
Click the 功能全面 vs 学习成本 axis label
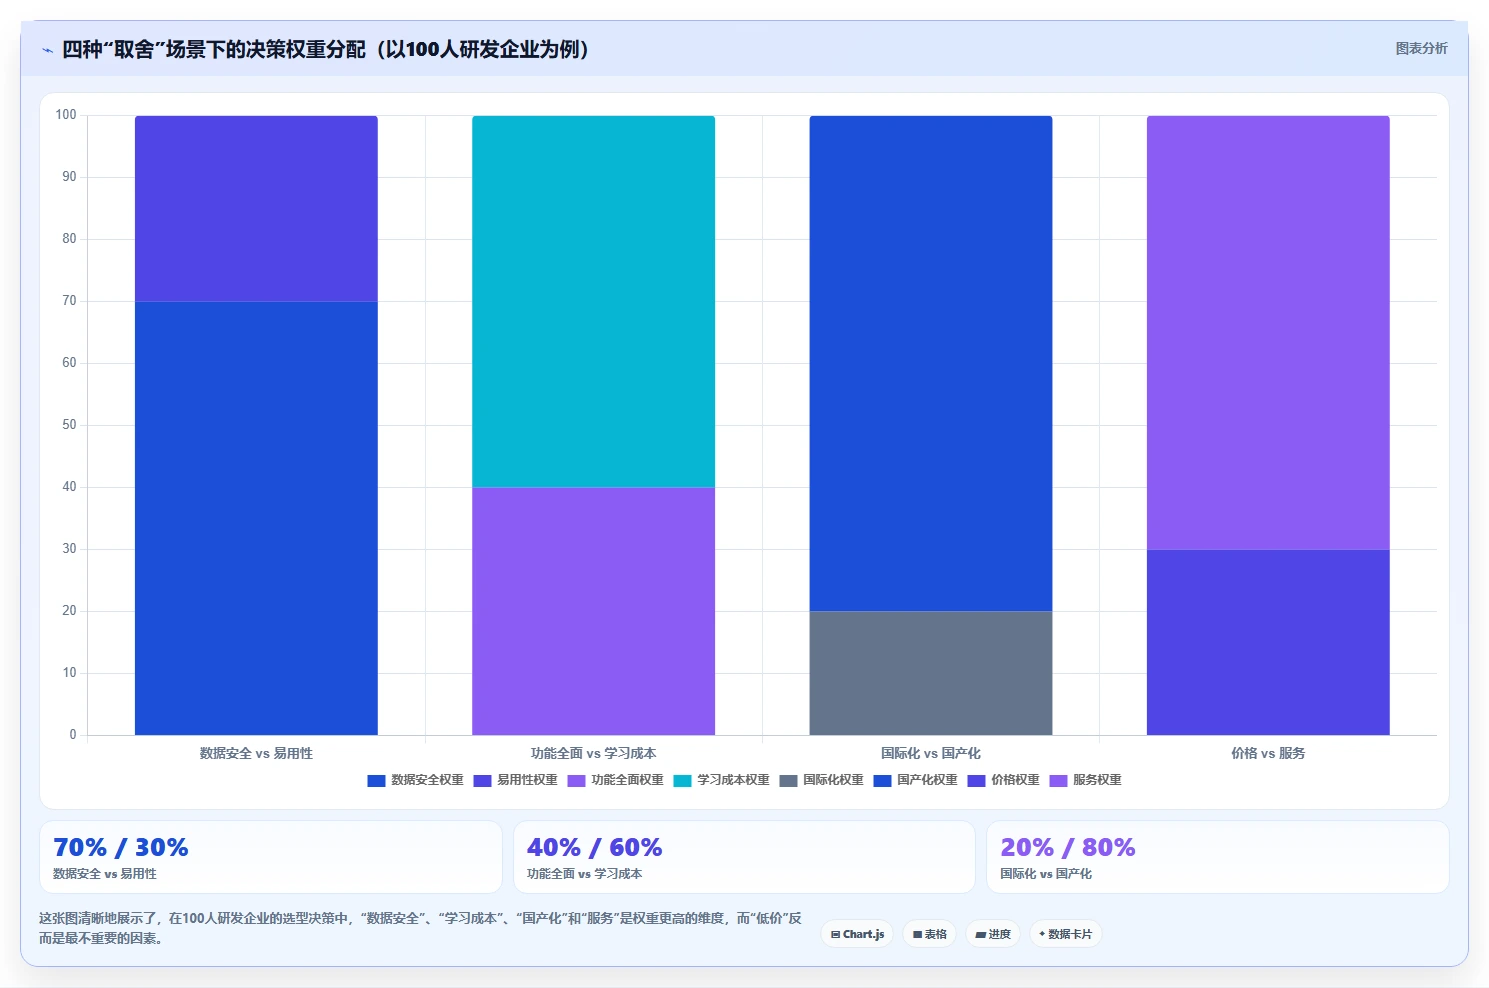(593, 753)
